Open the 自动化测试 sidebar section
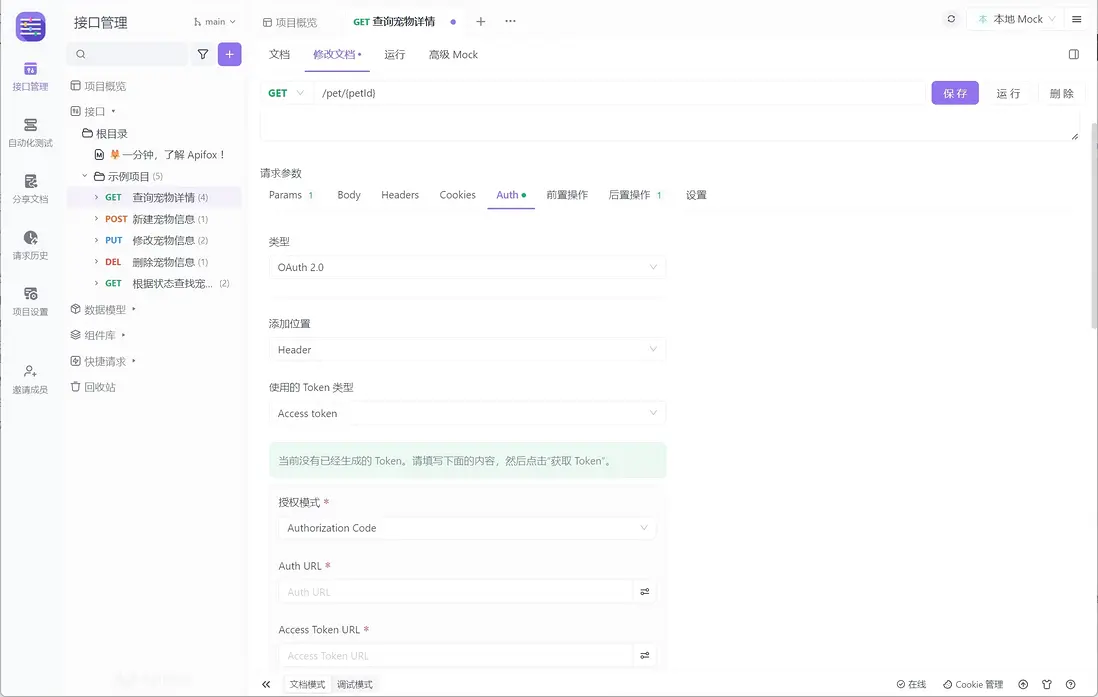The width and height of the screenshot is (1098, 697). [30, 132]
